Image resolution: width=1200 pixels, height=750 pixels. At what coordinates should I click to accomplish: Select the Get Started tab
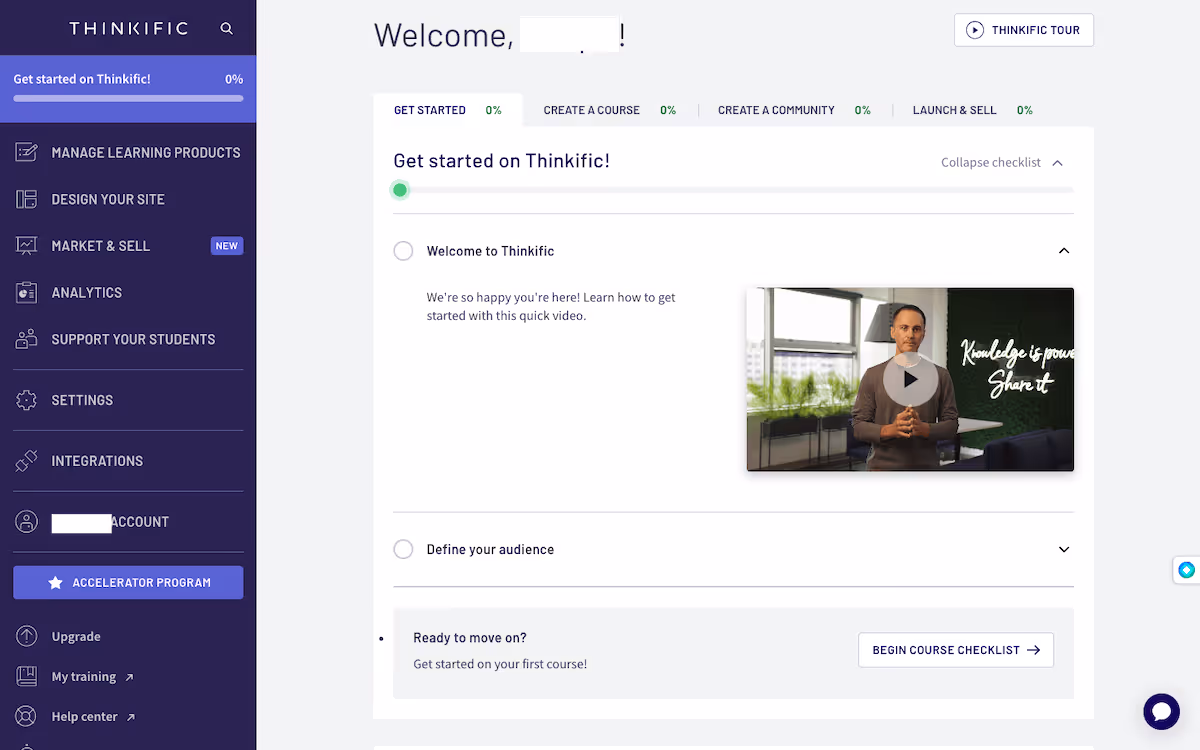click(x=448, y=110)
